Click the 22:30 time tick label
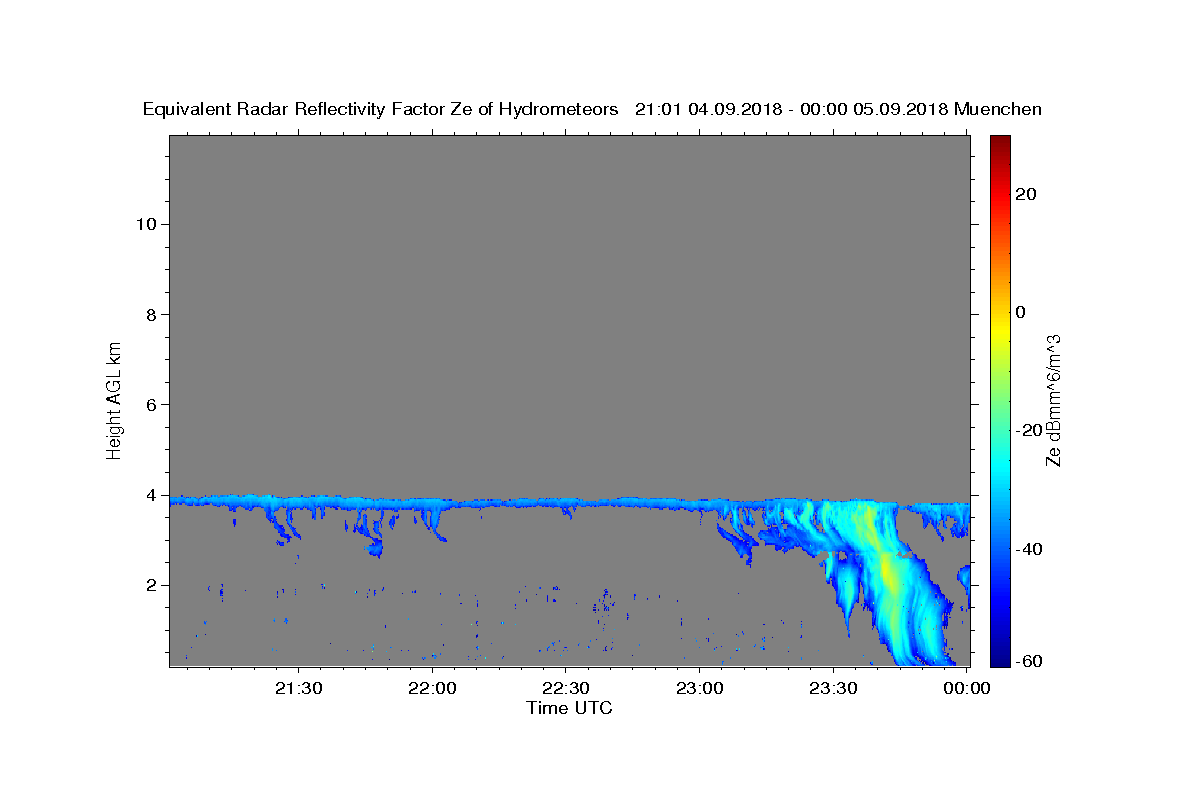 tap(566, 688)
